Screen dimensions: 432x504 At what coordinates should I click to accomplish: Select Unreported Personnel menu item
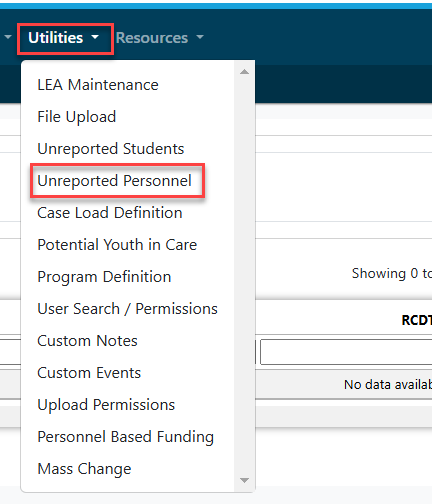click(x=115, y=181)
